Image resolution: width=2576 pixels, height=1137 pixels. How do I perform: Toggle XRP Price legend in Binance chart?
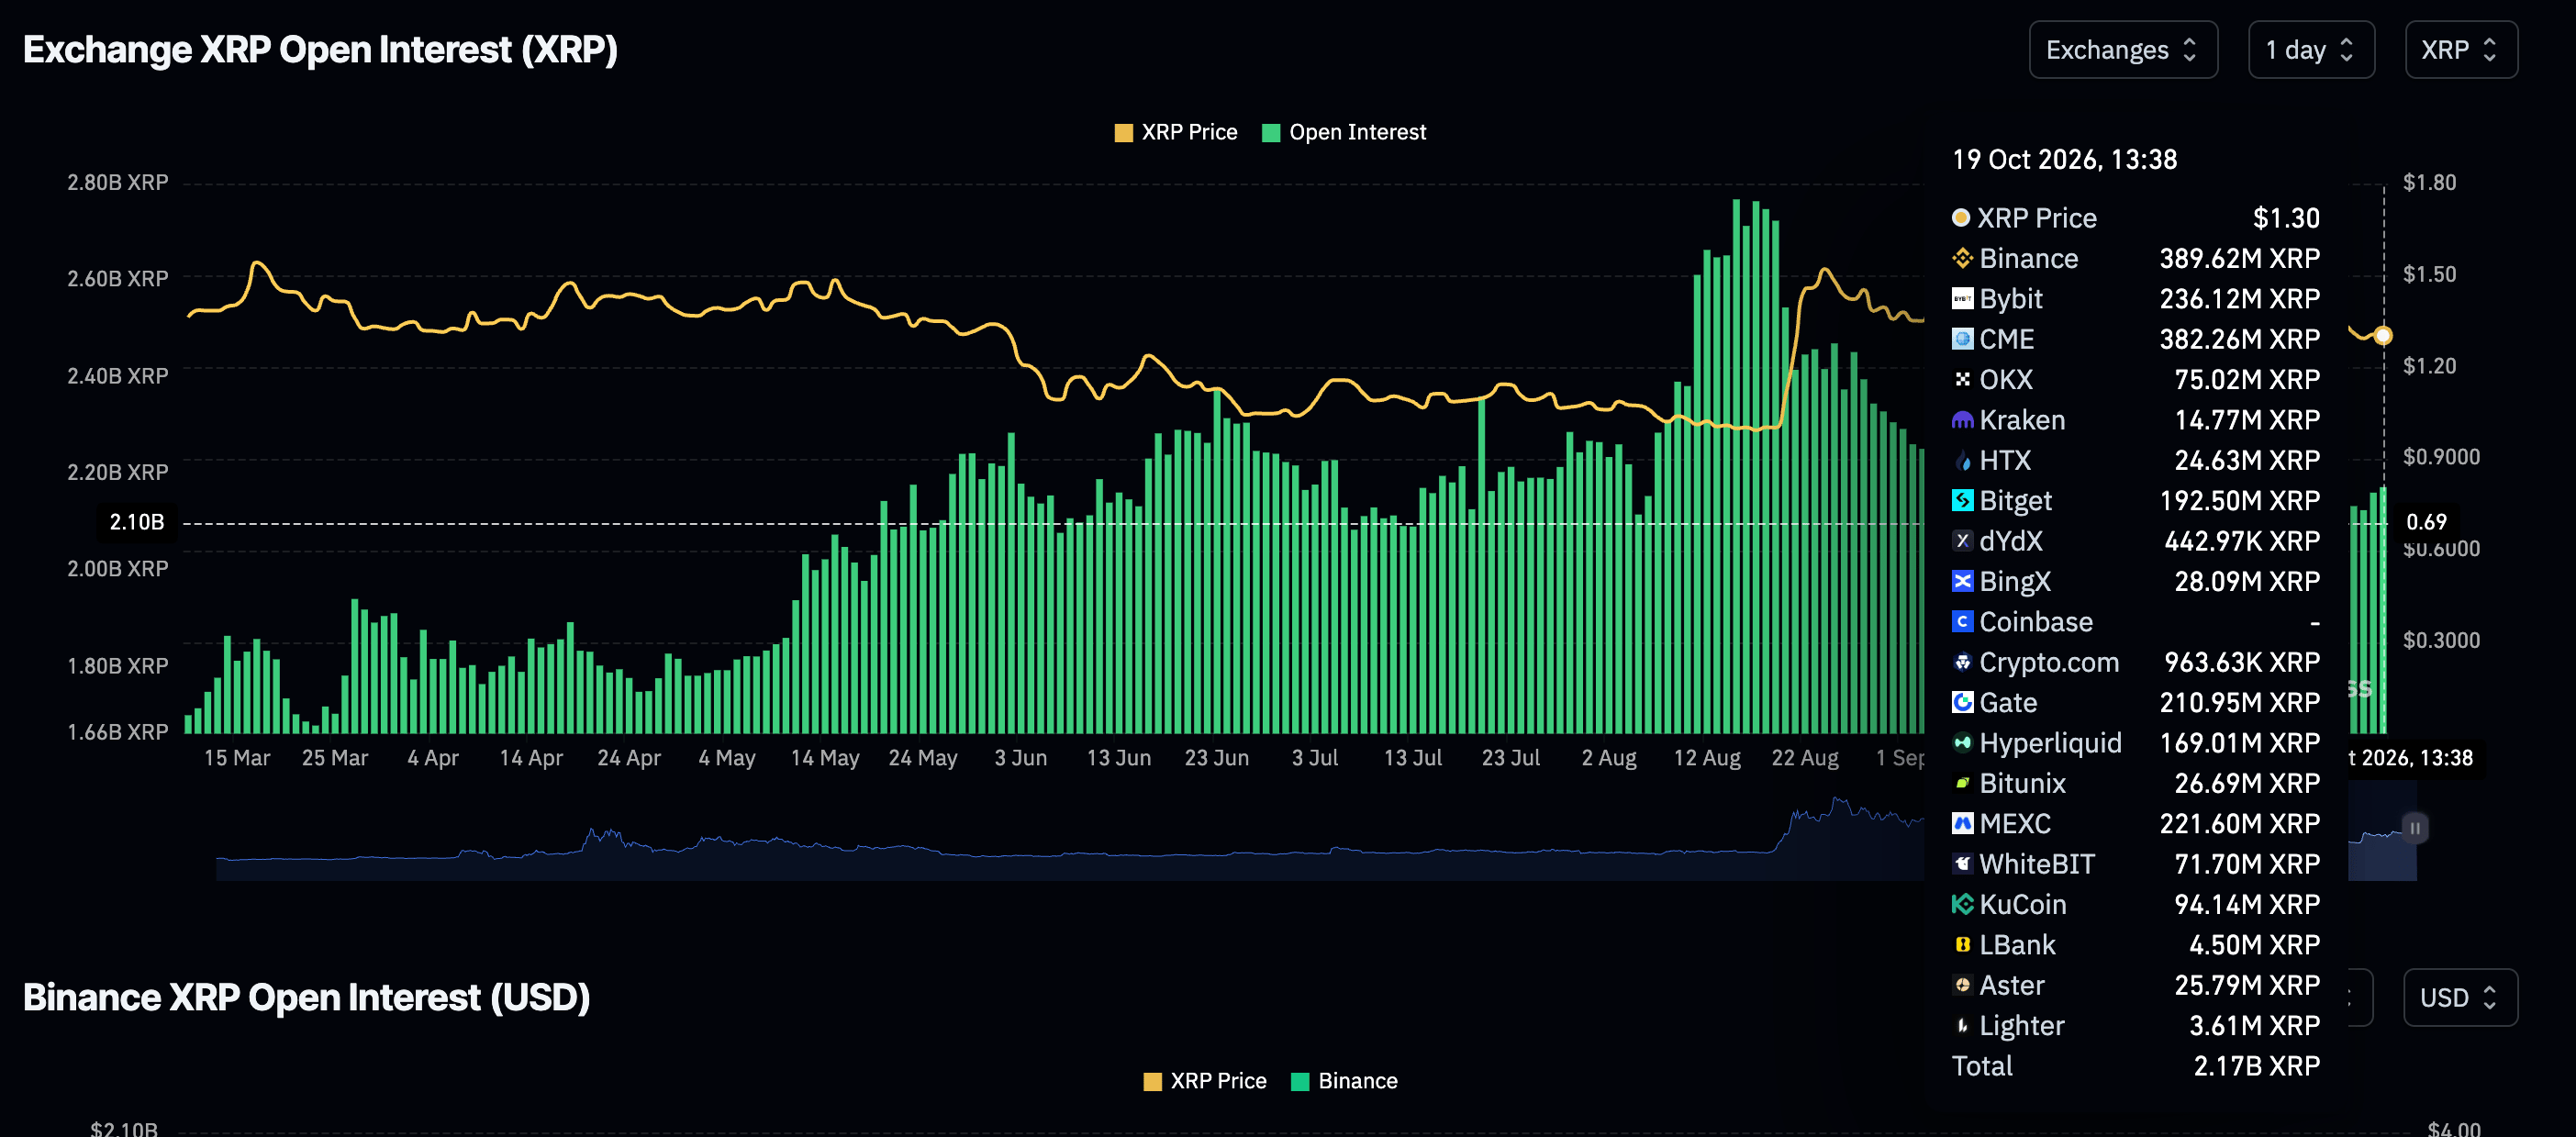(1204, 1081)
